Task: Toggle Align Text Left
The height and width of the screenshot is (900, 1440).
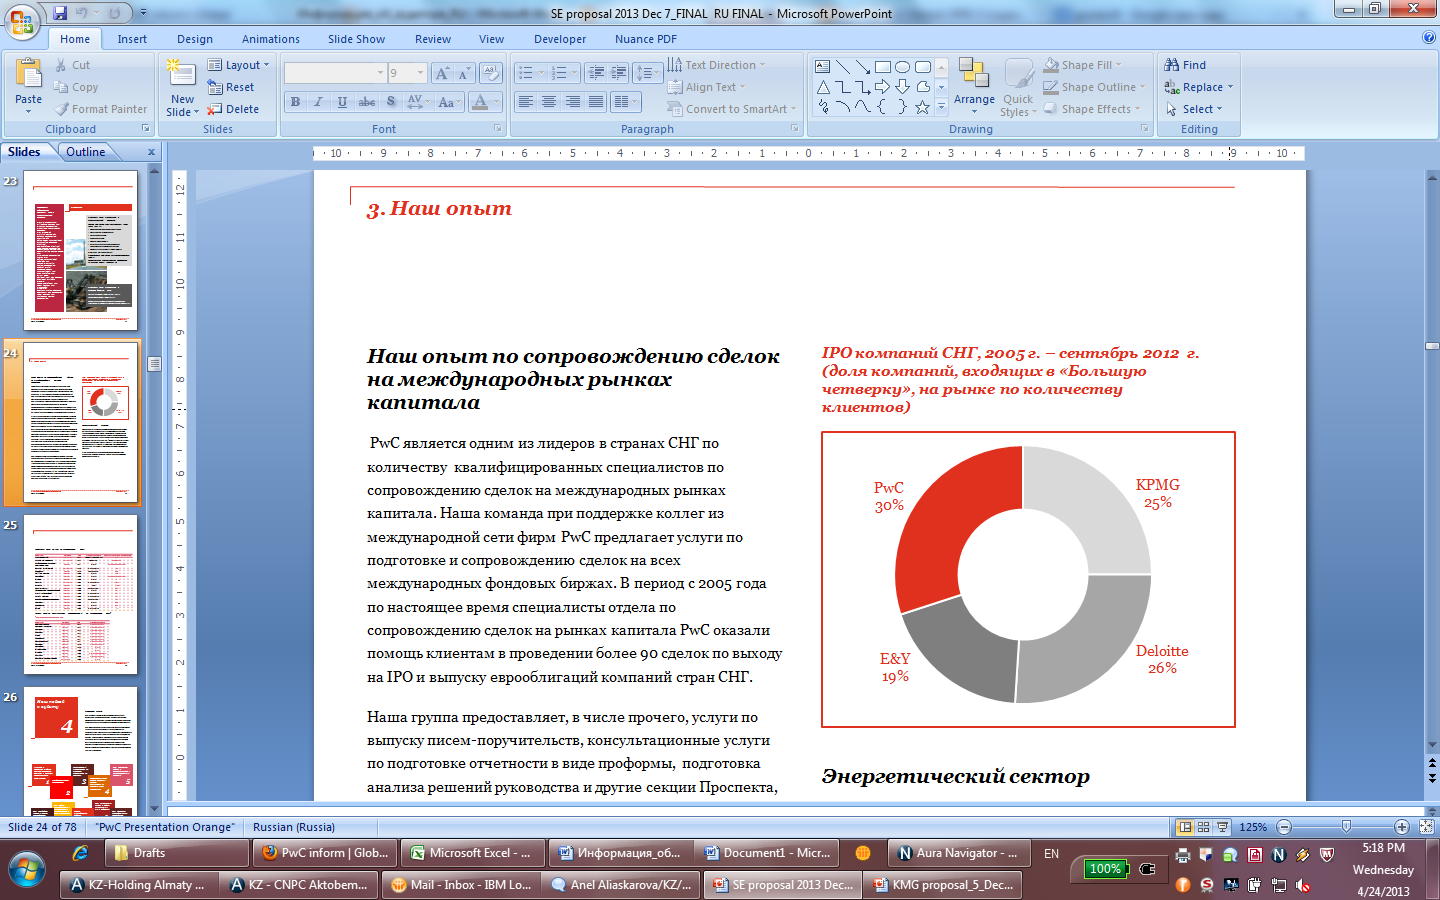Action: pos(525,102)
